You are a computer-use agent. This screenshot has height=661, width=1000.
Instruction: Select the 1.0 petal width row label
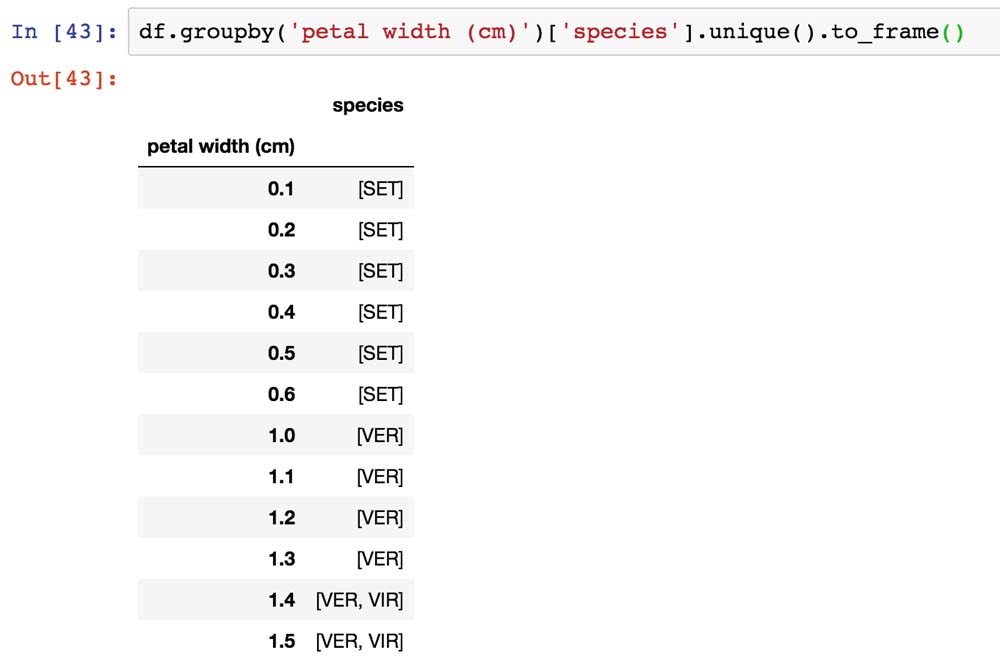pos(281,435)
